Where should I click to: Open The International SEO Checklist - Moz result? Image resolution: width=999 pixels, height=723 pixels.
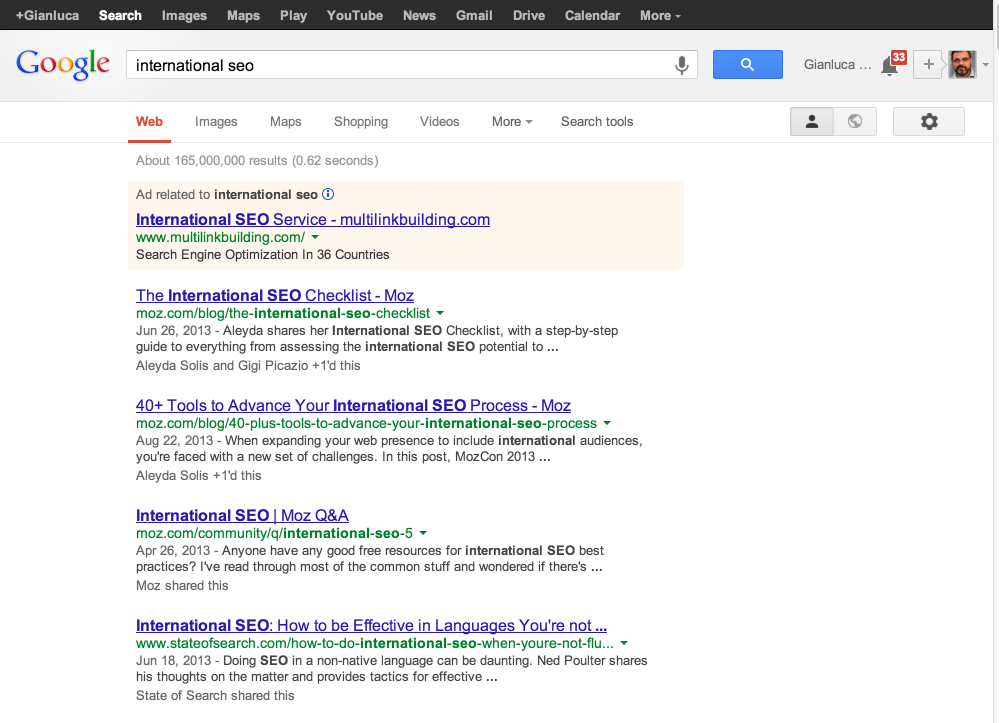pos(274,296)
